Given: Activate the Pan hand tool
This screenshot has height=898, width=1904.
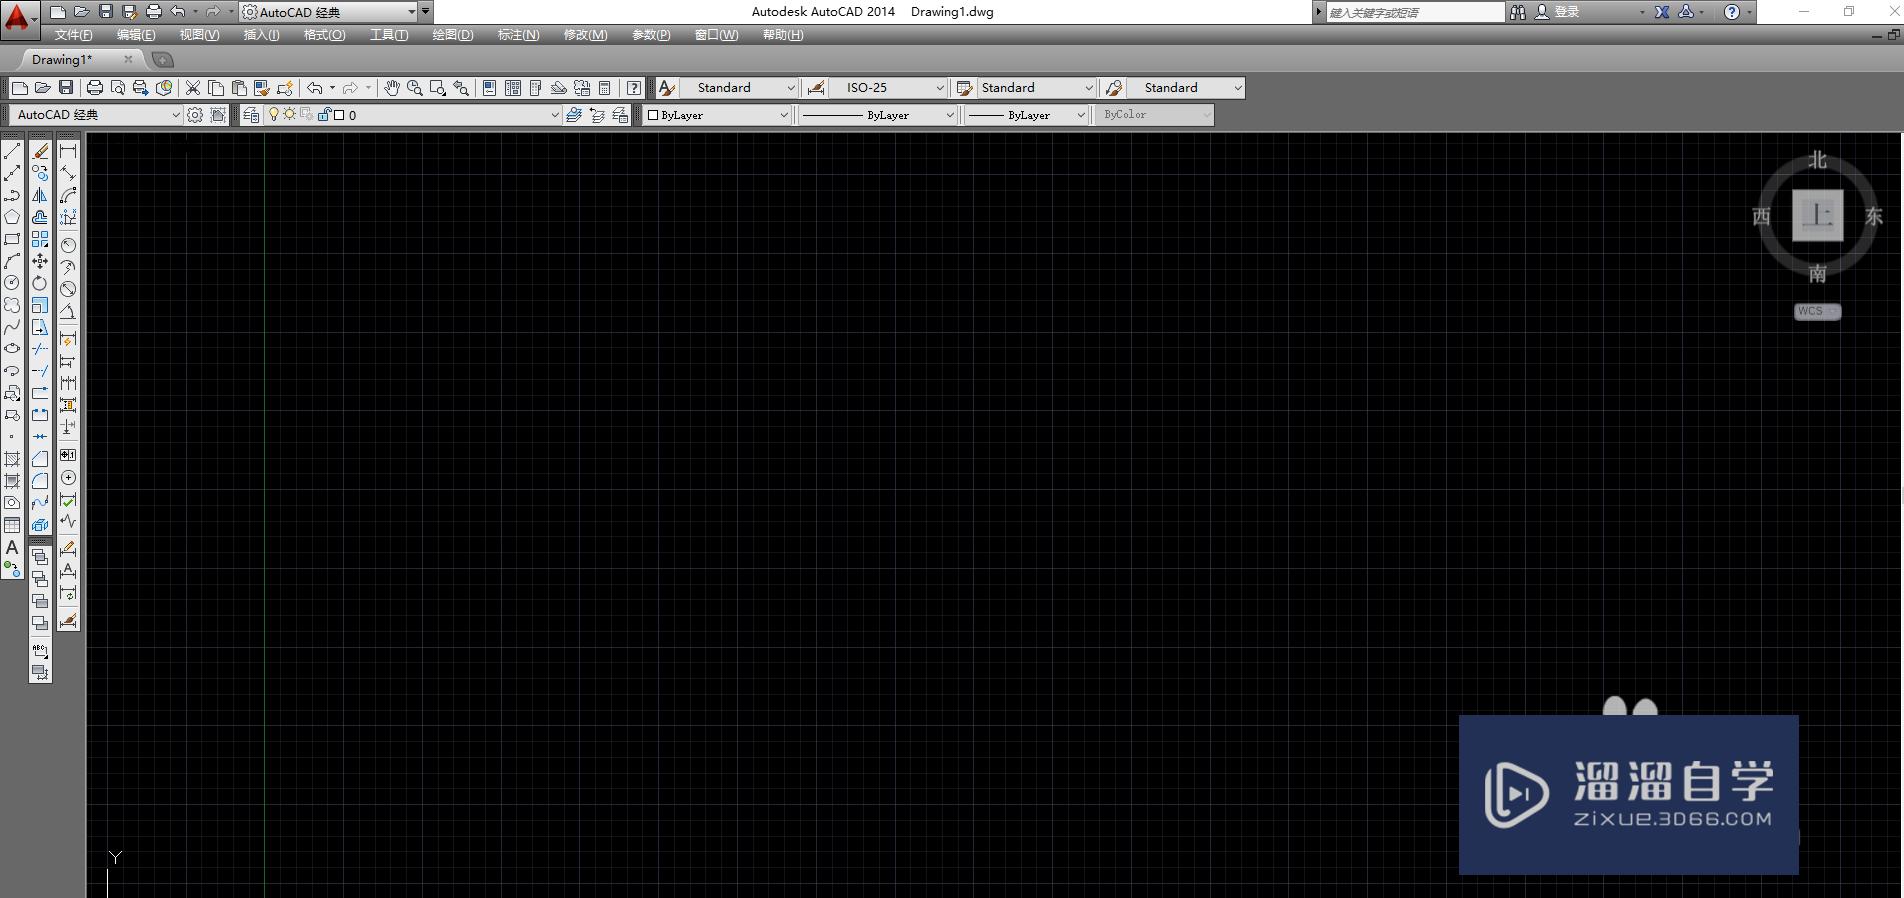Looking at the screenshot, I should [391, 88].
